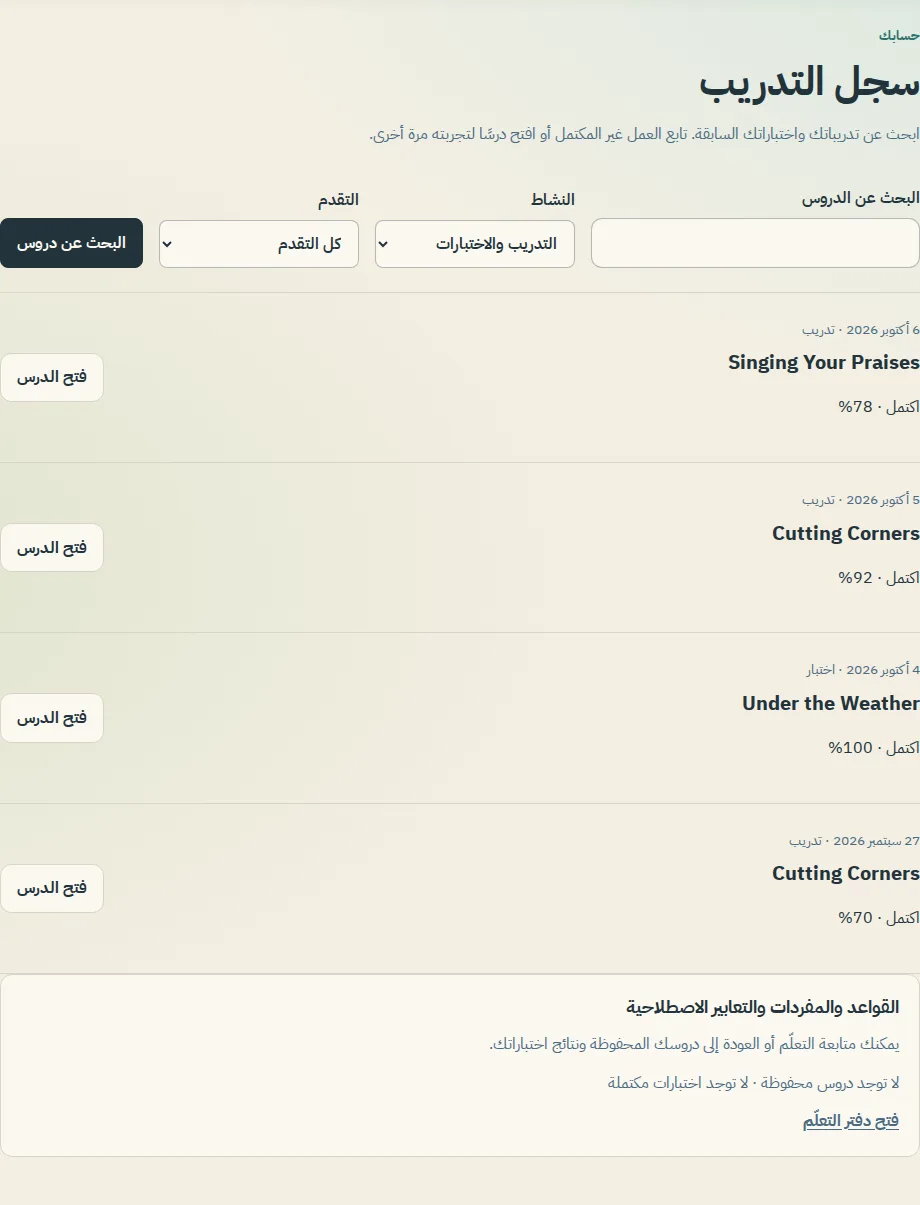Click the اكتمل · 92% status text

879,577
